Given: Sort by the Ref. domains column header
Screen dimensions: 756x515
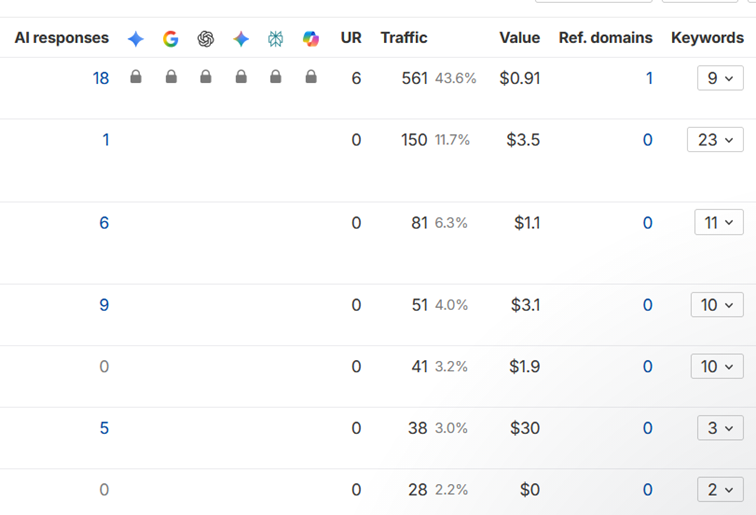Looking at the screenshot, I should pyautogui.click(x=606, y=38).
